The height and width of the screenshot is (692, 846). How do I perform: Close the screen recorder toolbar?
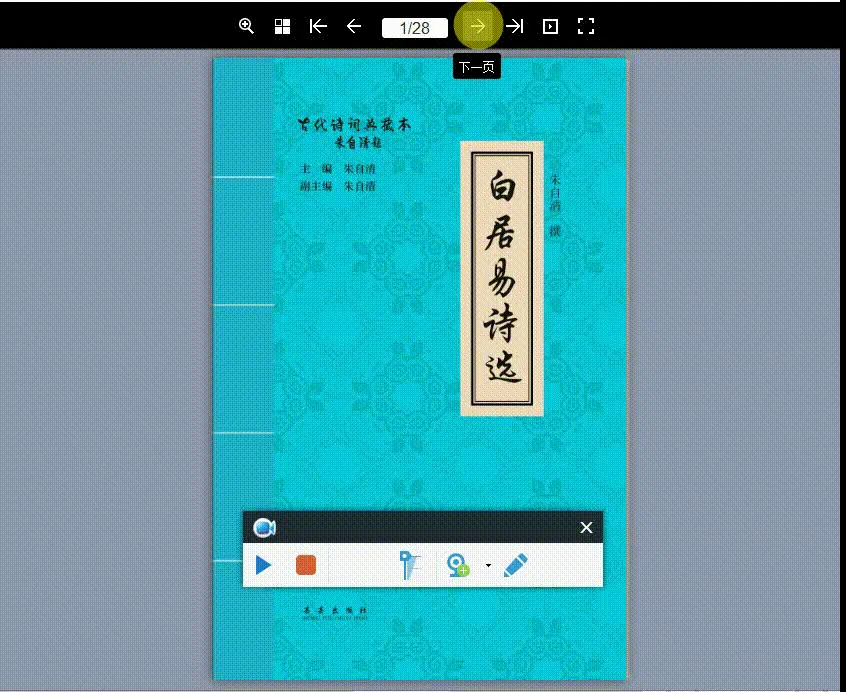[x=586, y=527]
